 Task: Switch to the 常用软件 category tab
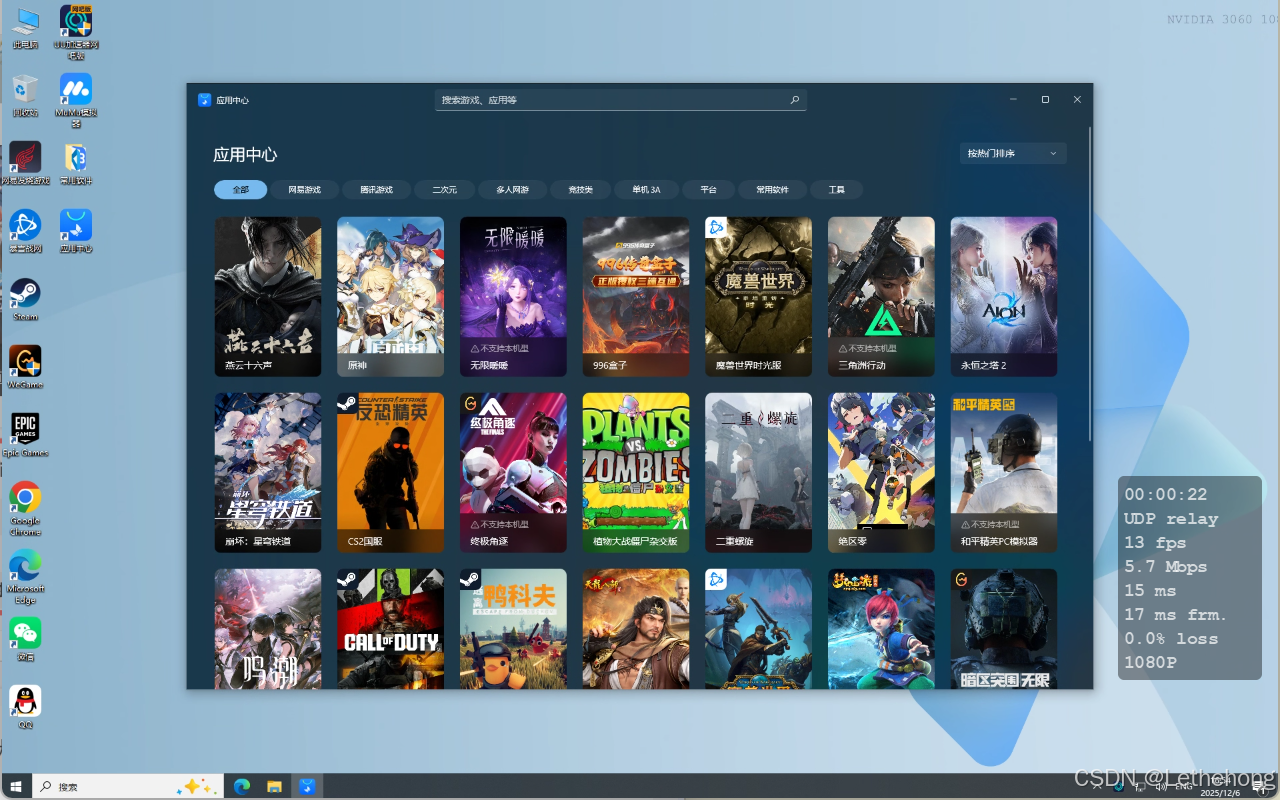(x=772, y=190)
